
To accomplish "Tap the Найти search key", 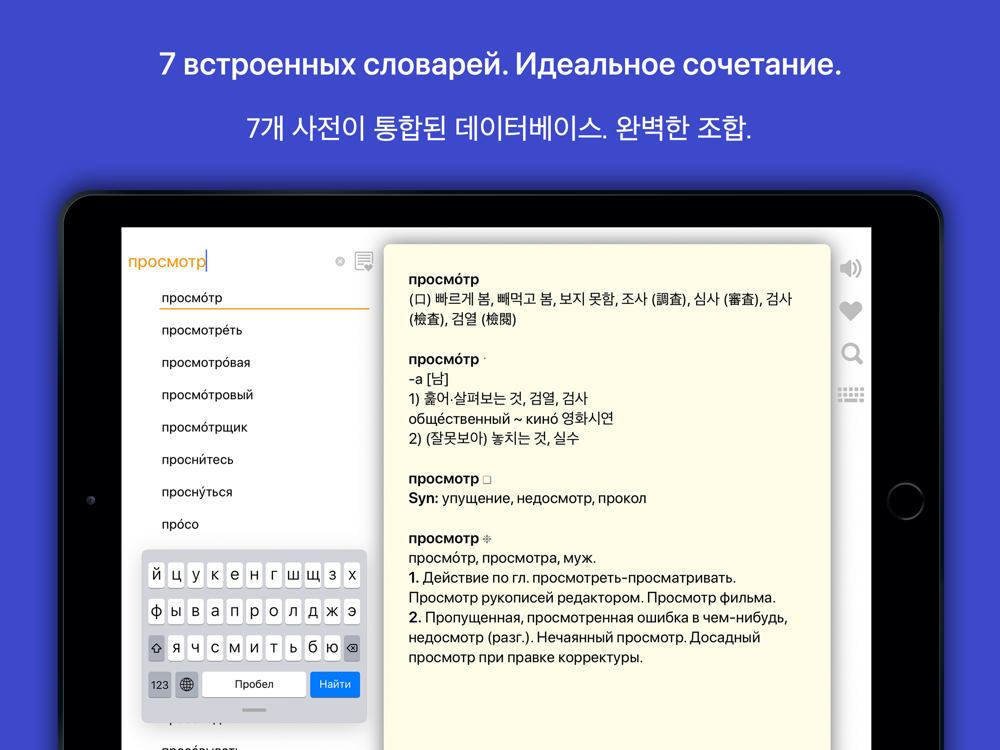I will pyautogui.click(x=335, y=684).
